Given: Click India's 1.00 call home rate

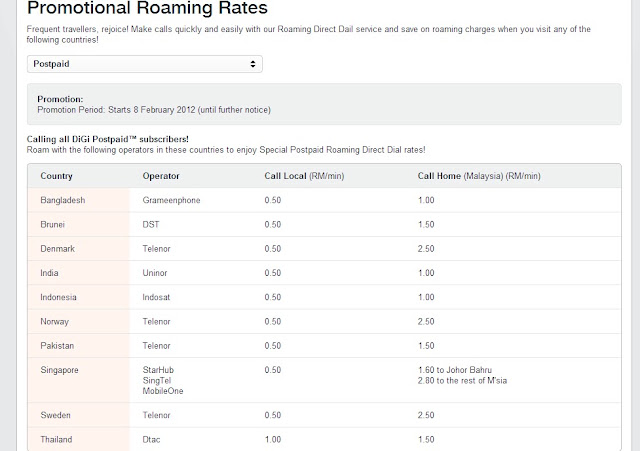Looking at the screenshot, I should (x=426, y=273).
